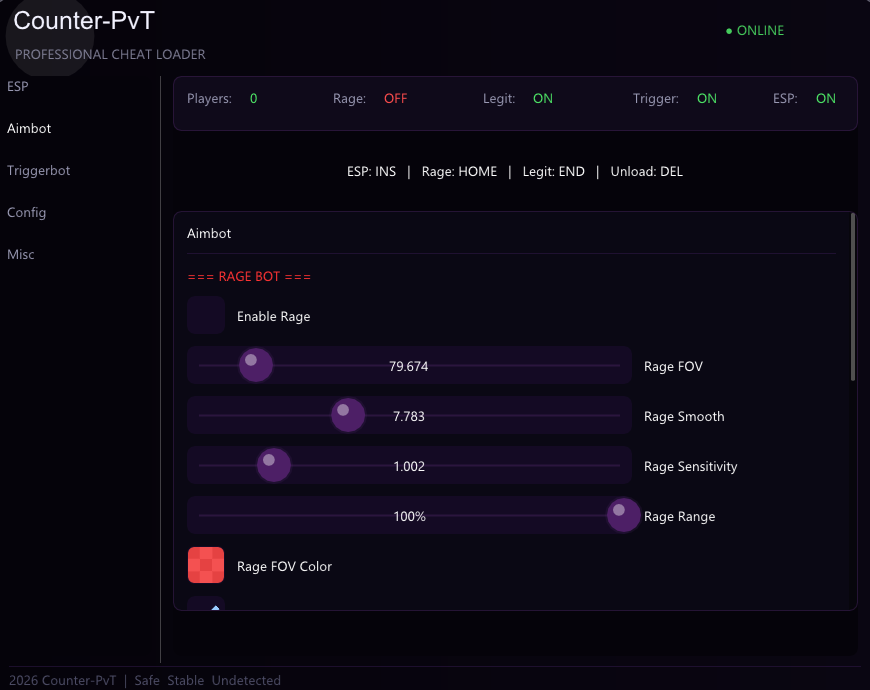Click the 'Rage: HOME' hotkey text

pos(459,172)
